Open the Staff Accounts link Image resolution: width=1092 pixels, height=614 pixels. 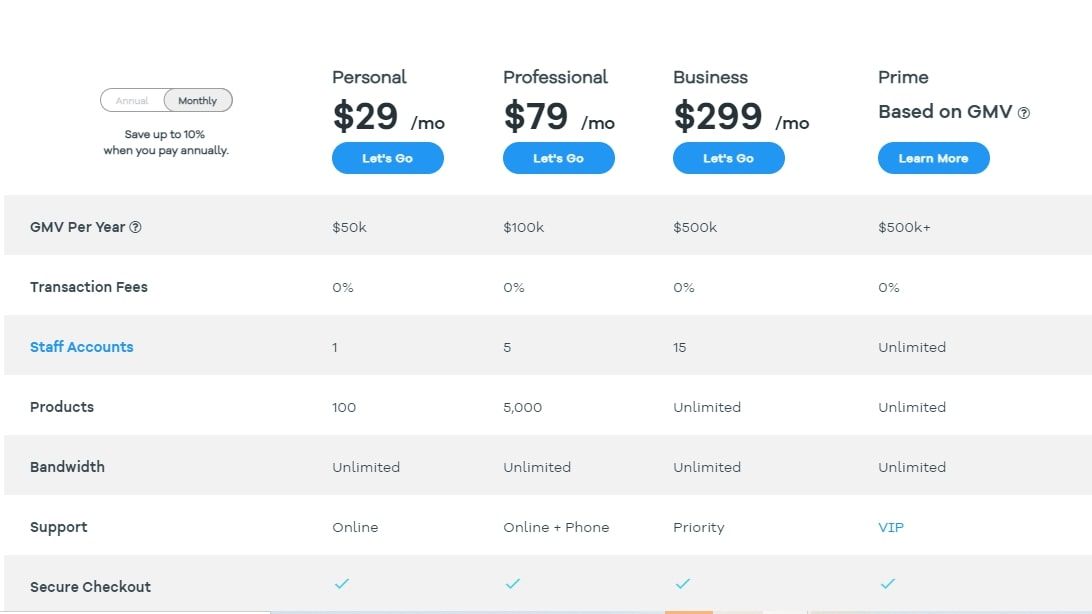point(81,347)
